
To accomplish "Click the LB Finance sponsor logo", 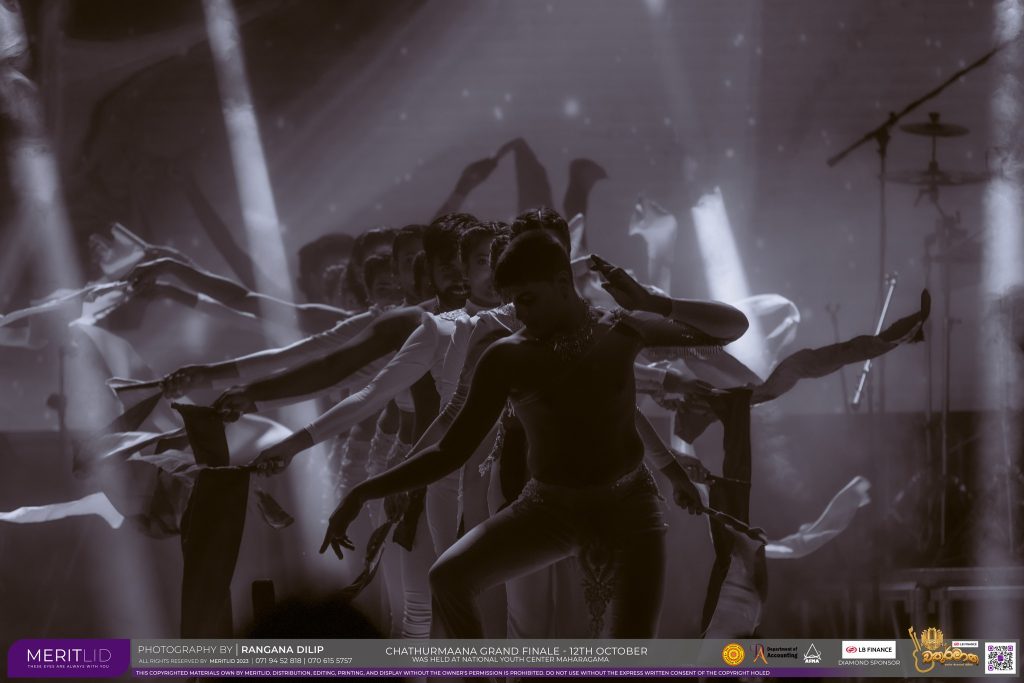I will coord(868,650).
